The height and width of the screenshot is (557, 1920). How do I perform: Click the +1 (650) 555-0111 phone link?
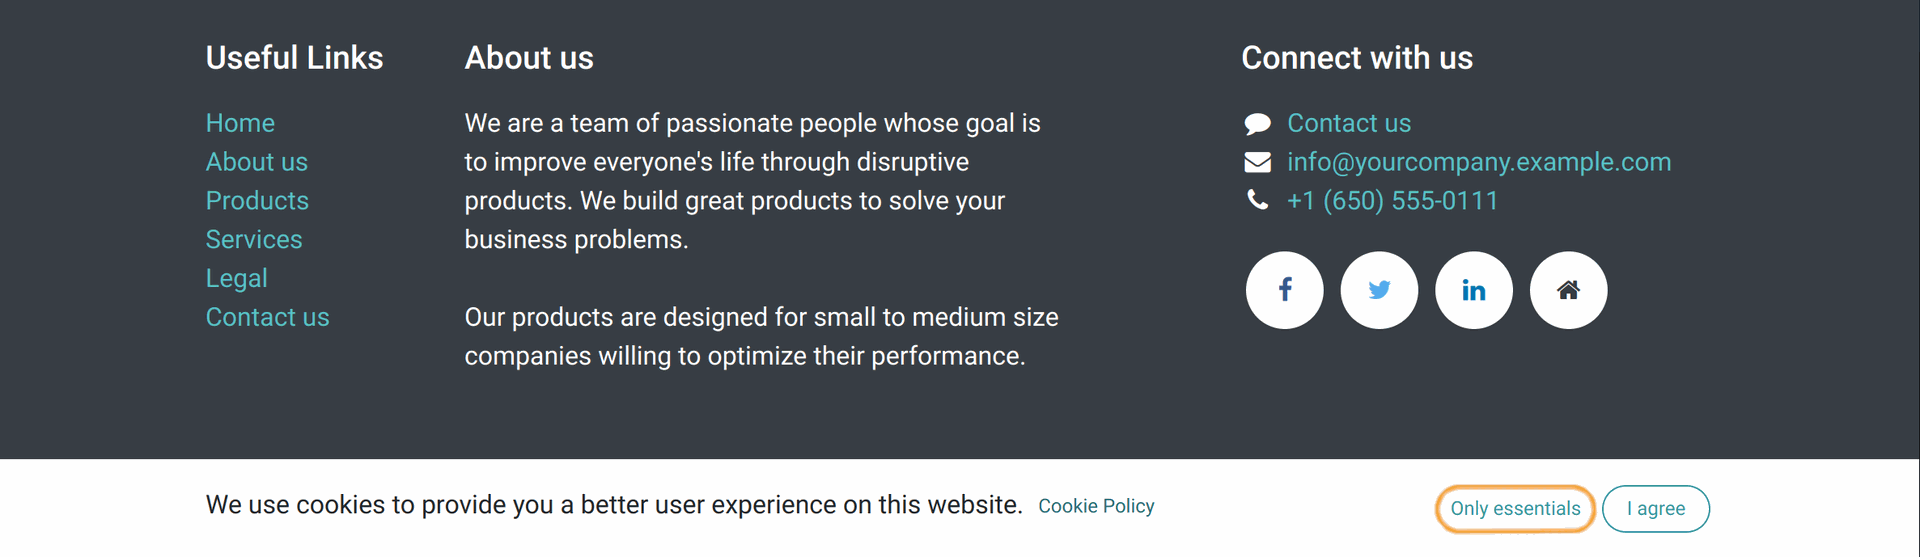1392,201
